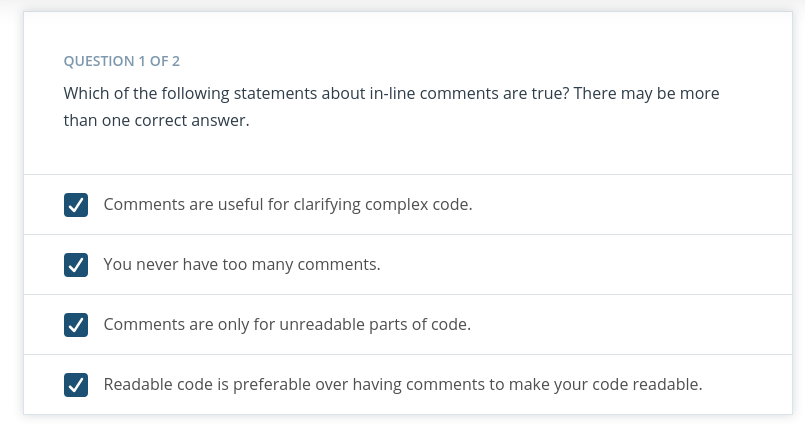Click the empty card area above the question heading
Image resolution: width=805 pixels, height=429 pixels.
pyautogui.click(x=408, y=32)
